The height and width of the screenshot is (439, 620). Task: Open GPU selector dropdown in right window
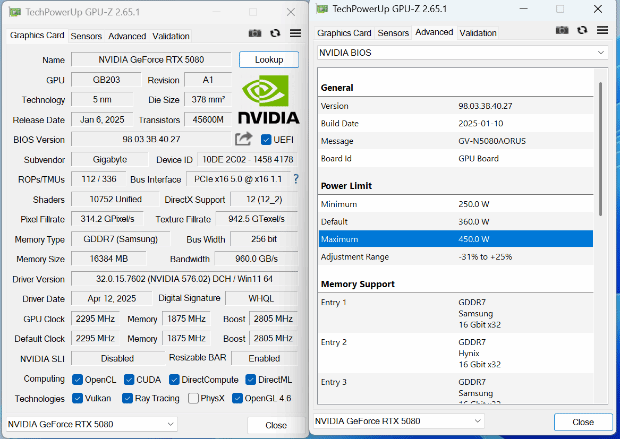pyautogui.click(x=399, y=421)
